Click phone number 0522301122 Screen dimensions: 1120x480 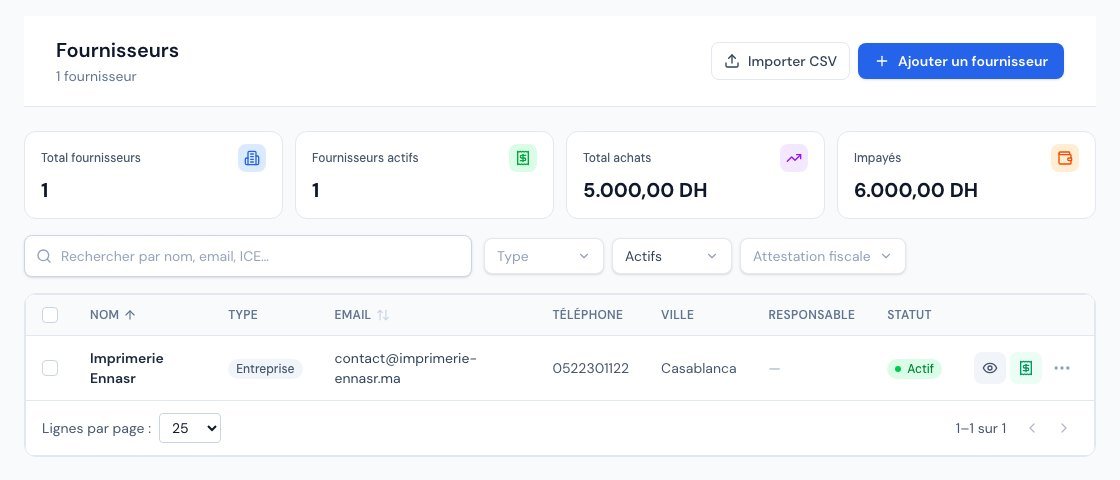tap(591, 369)
